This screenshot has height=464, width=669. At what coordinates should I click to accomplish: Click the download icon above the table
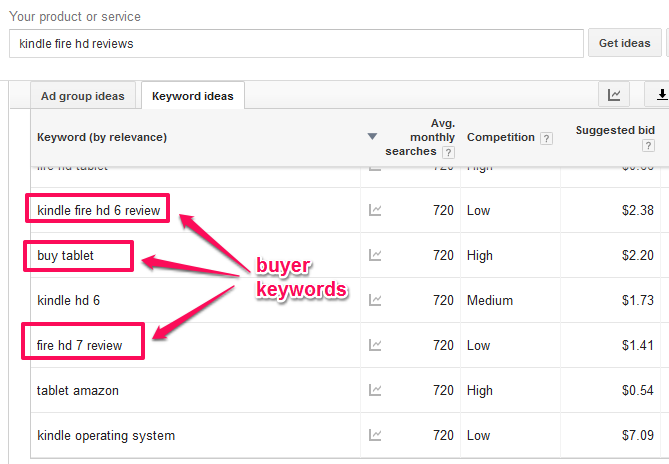click(660, 95)
